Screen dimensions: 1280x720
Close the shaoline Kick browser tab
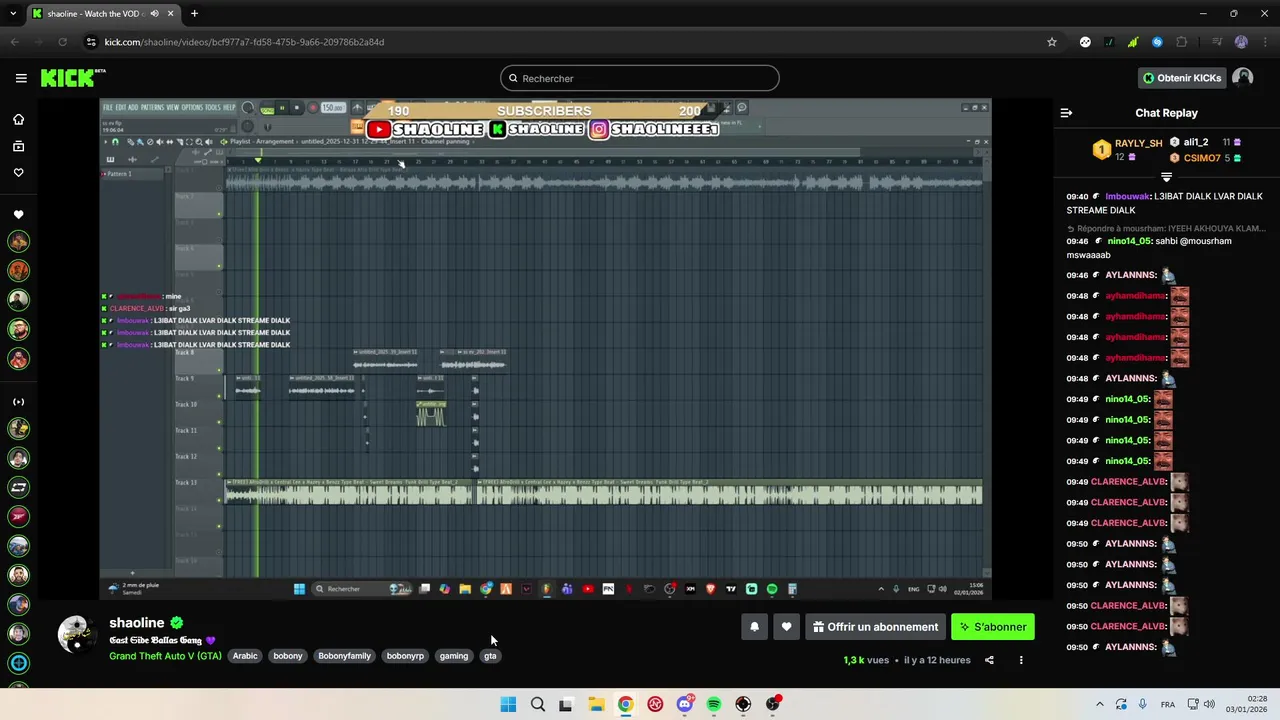click(x=171, y=14)
